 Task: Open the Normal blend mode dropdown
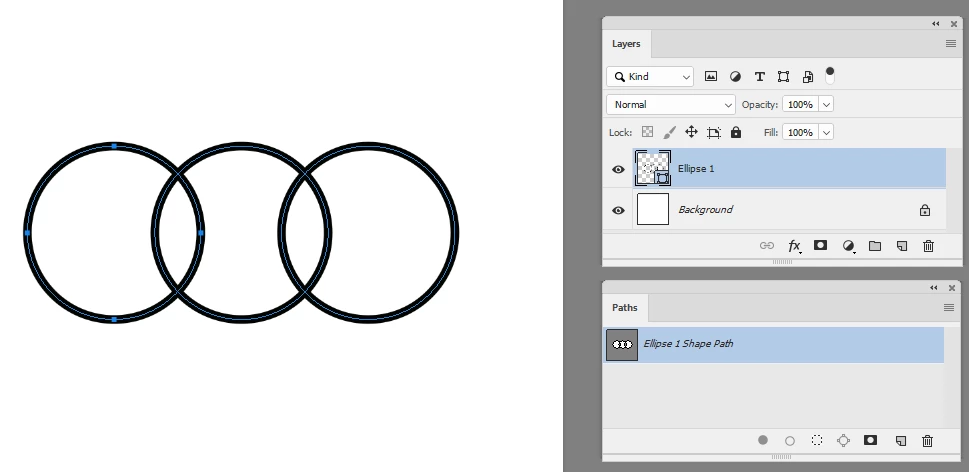[x=671, y=104]
